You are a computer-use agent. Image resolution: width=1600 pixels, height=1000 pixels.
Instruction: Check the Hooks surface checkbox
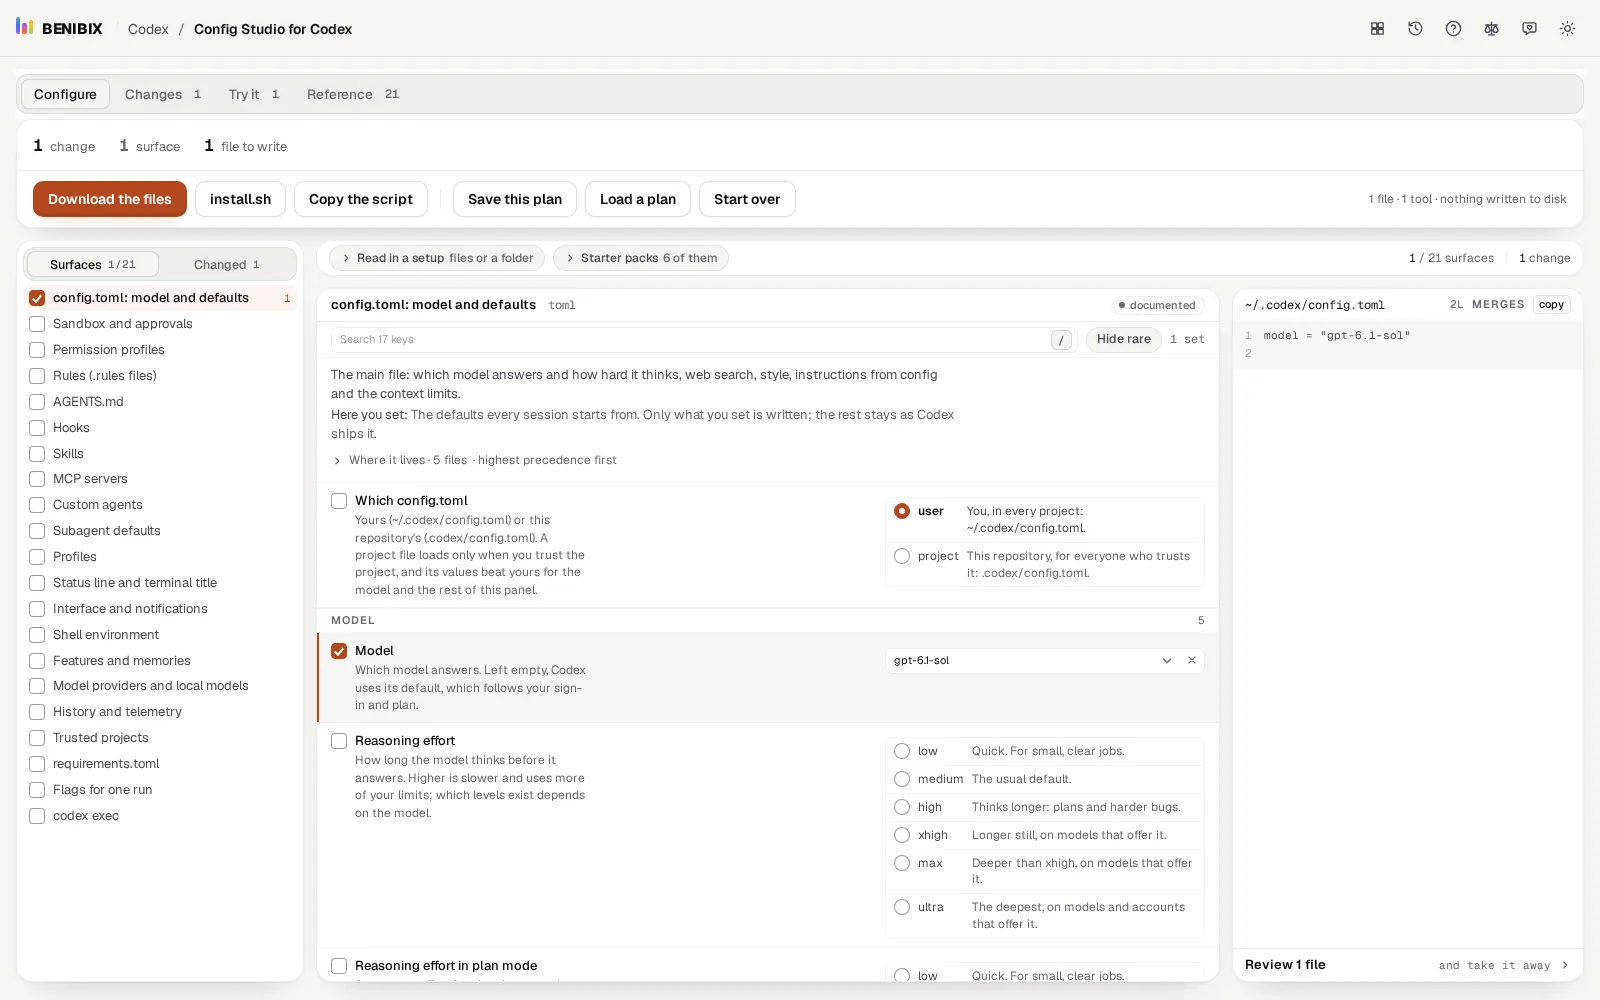pyautogui.click(x=37, y=428)
